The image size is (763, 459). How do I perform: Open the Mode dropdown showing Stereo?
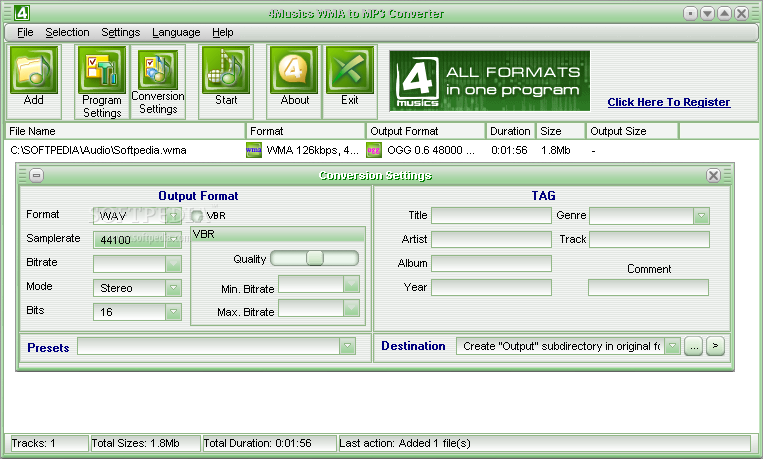[173, 288]
